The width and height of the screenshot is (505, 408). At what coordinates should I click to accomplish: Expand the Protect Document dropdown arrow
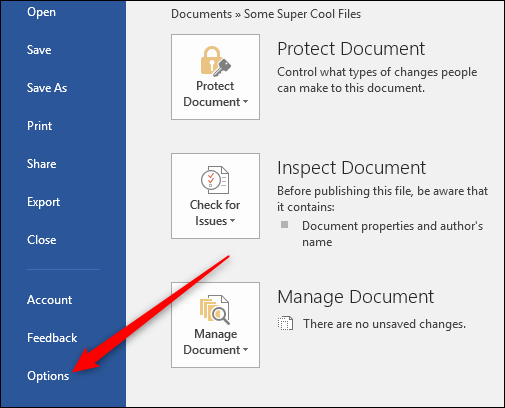[x=246, y=101]
